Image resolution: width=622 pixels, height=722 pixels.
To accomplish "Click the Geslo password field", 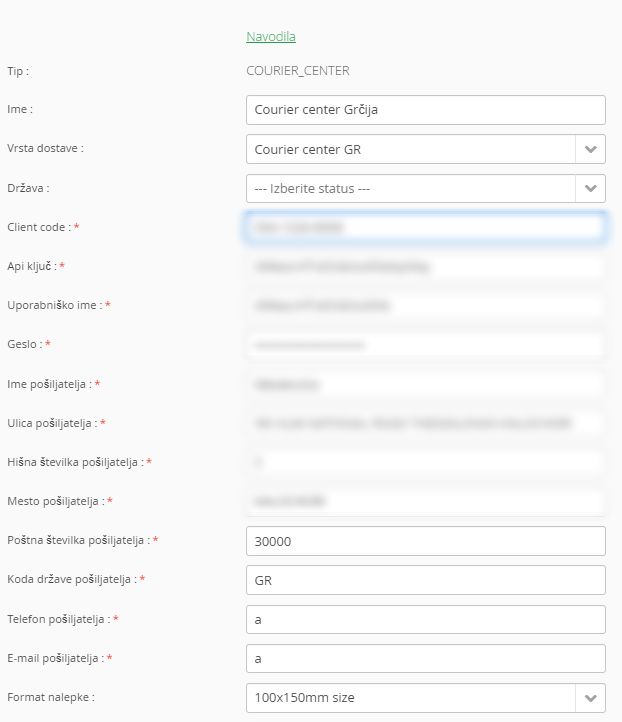I will point(425,345).
